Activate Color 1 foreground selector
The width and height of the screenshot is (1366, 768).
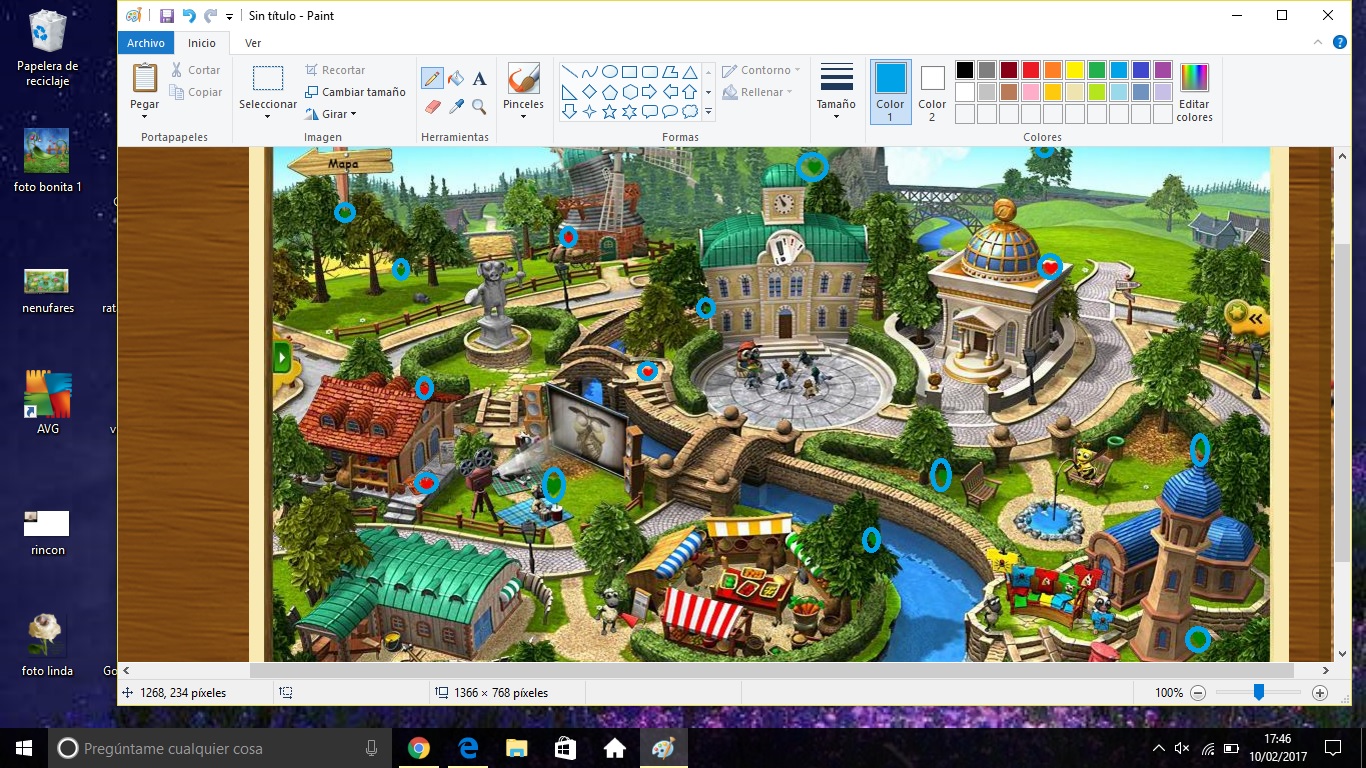coord(890,92)
